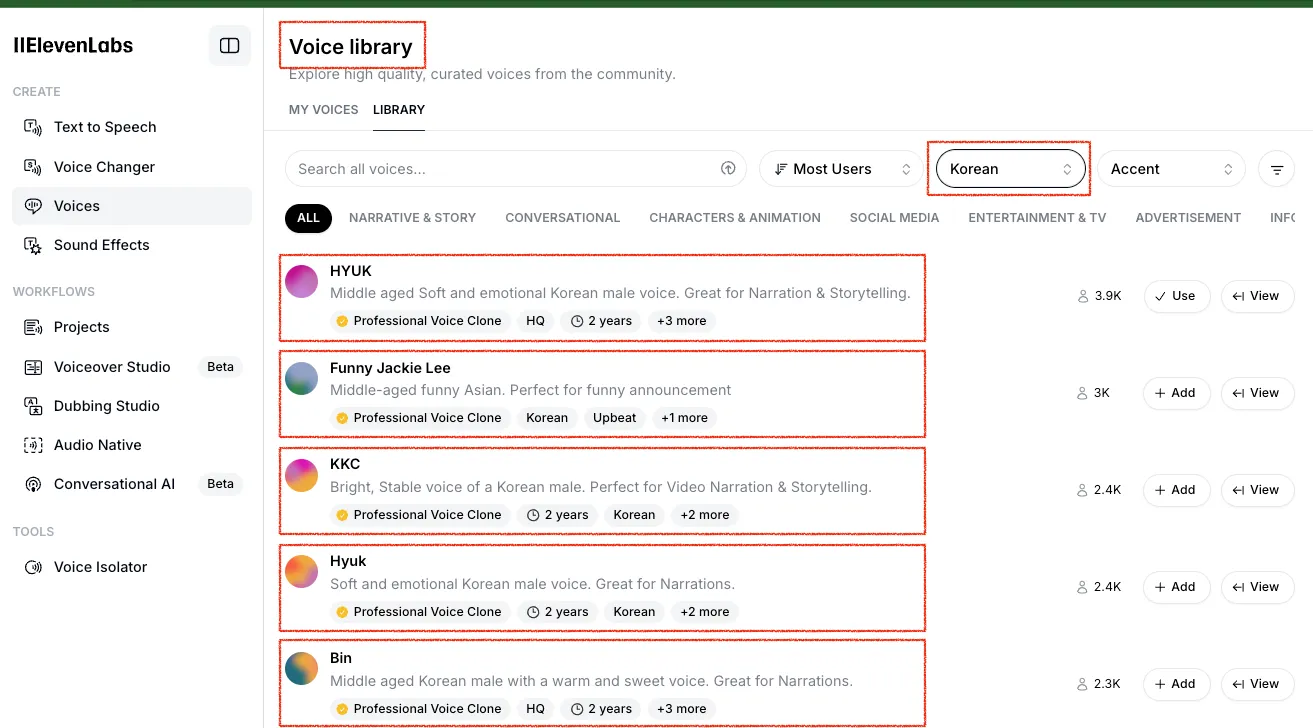The height and width of the screenshot is (728, 1313).
Task: Open Dubbing Studio page
Action: (x=132, y=406)
